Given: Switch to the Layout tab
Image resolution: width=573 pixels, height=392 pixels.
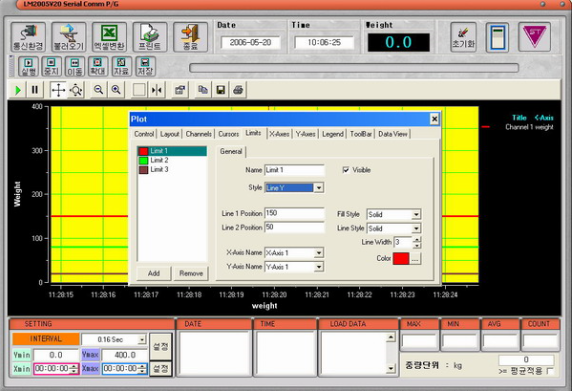Looking at the screenshot, I should click(170, 134).
